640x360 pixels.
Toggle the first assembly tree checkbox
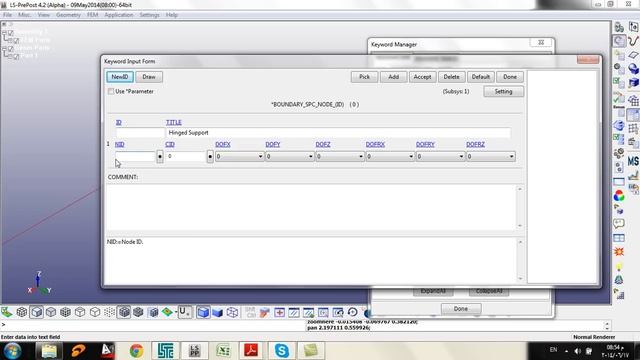click(x=11, y=32)
